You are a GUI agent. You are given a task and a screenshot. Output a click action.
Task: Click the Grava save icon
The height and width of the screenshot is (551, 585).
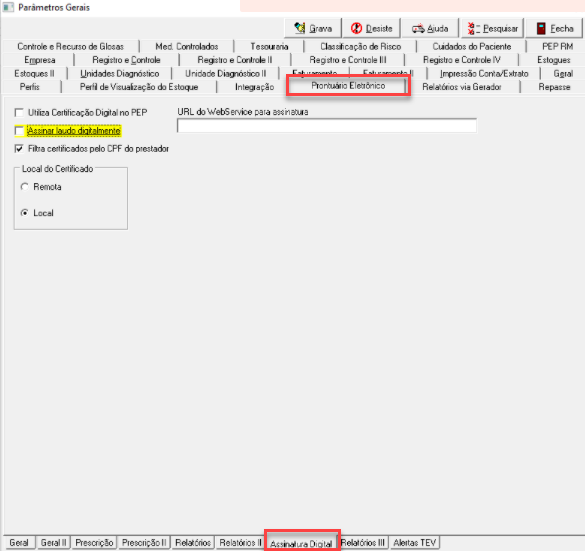(300, 28)
